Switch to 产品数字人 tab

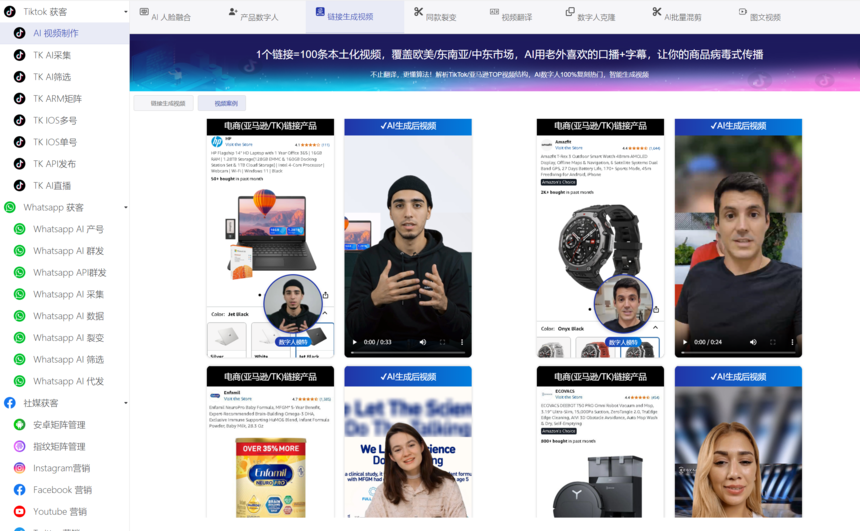[x=253, y=16]
